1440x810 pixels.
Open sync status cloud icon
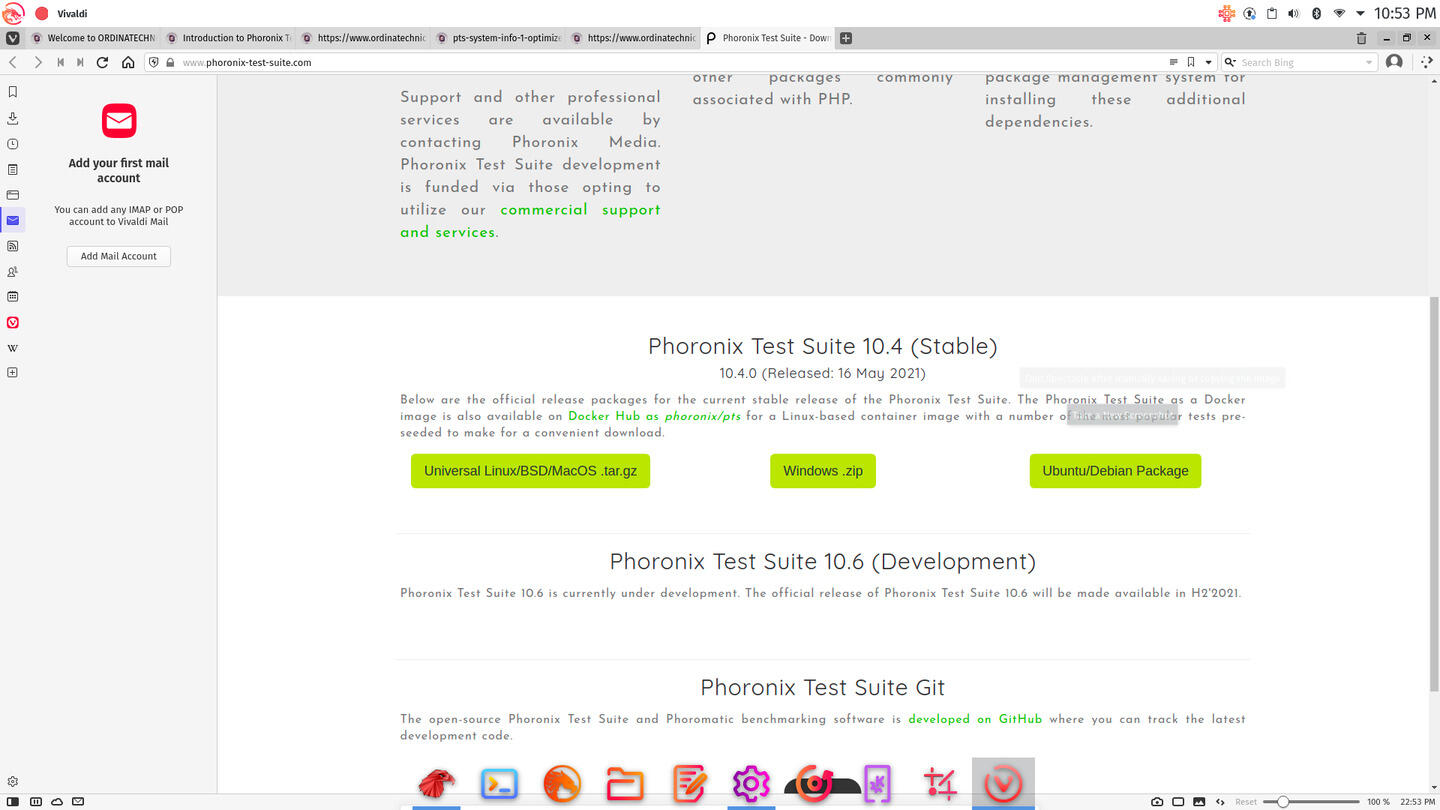click(57, 802)
